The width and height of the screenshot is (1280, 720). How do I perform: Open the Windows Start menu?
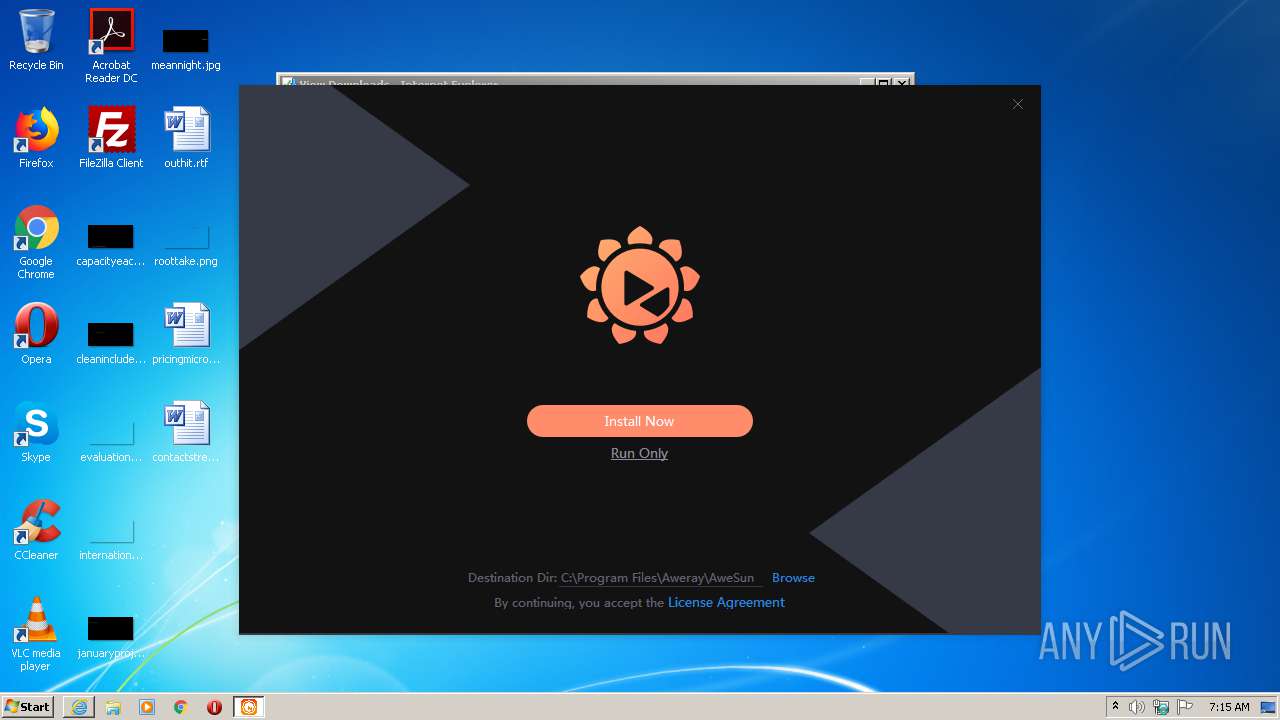click(28, 707)
